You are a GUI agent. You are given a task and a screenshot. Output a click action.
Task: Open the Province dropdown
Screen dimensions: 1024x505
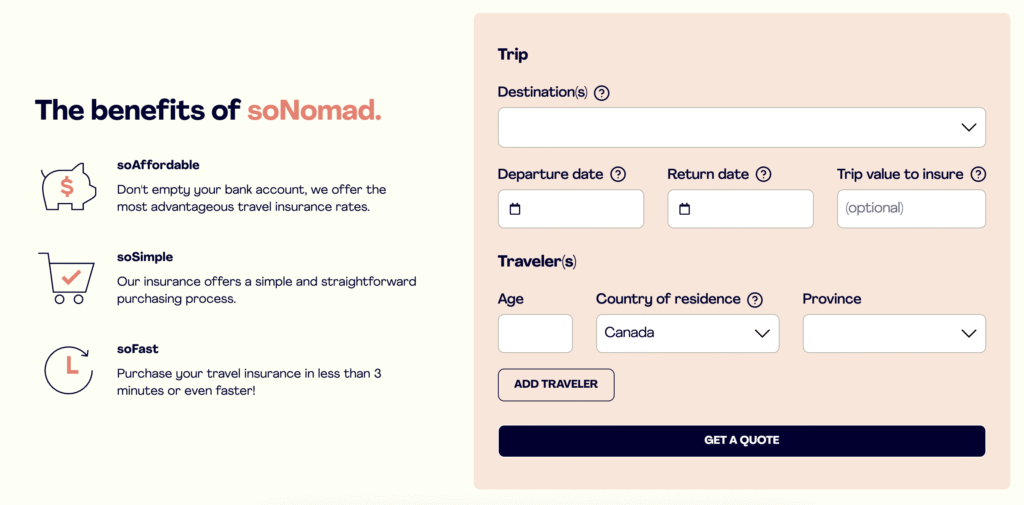[x=893, y=333]
